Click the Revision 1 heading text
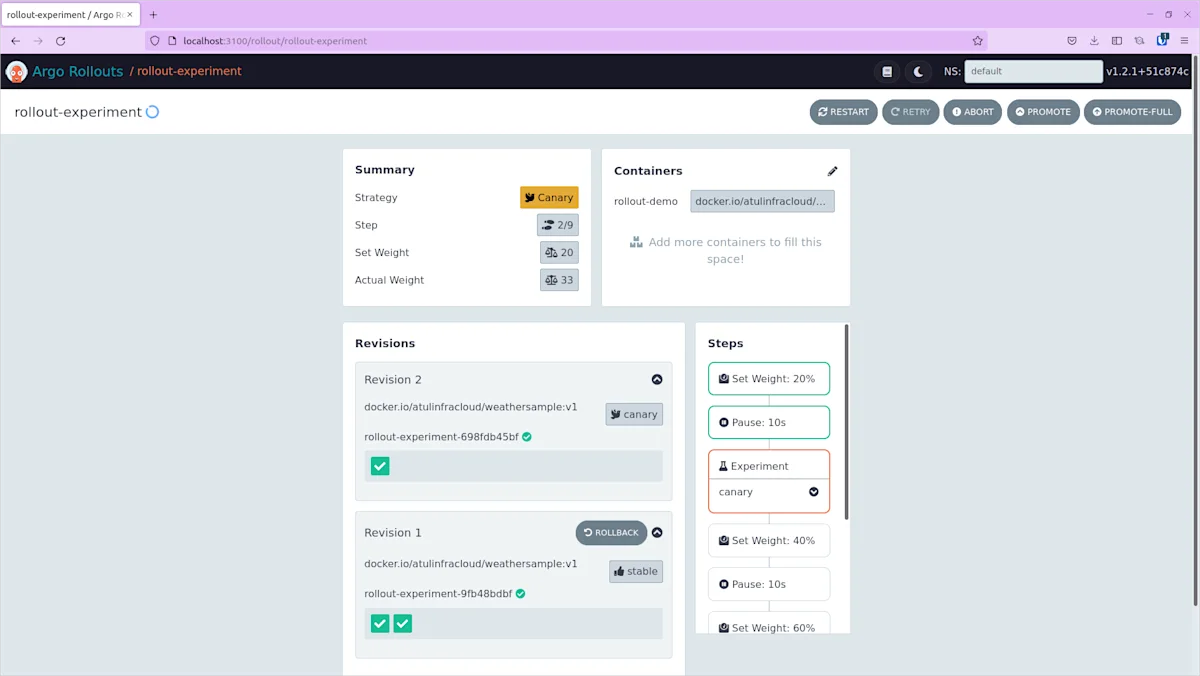The width and height of the screenshot is (1200, 676). [393, 533]
